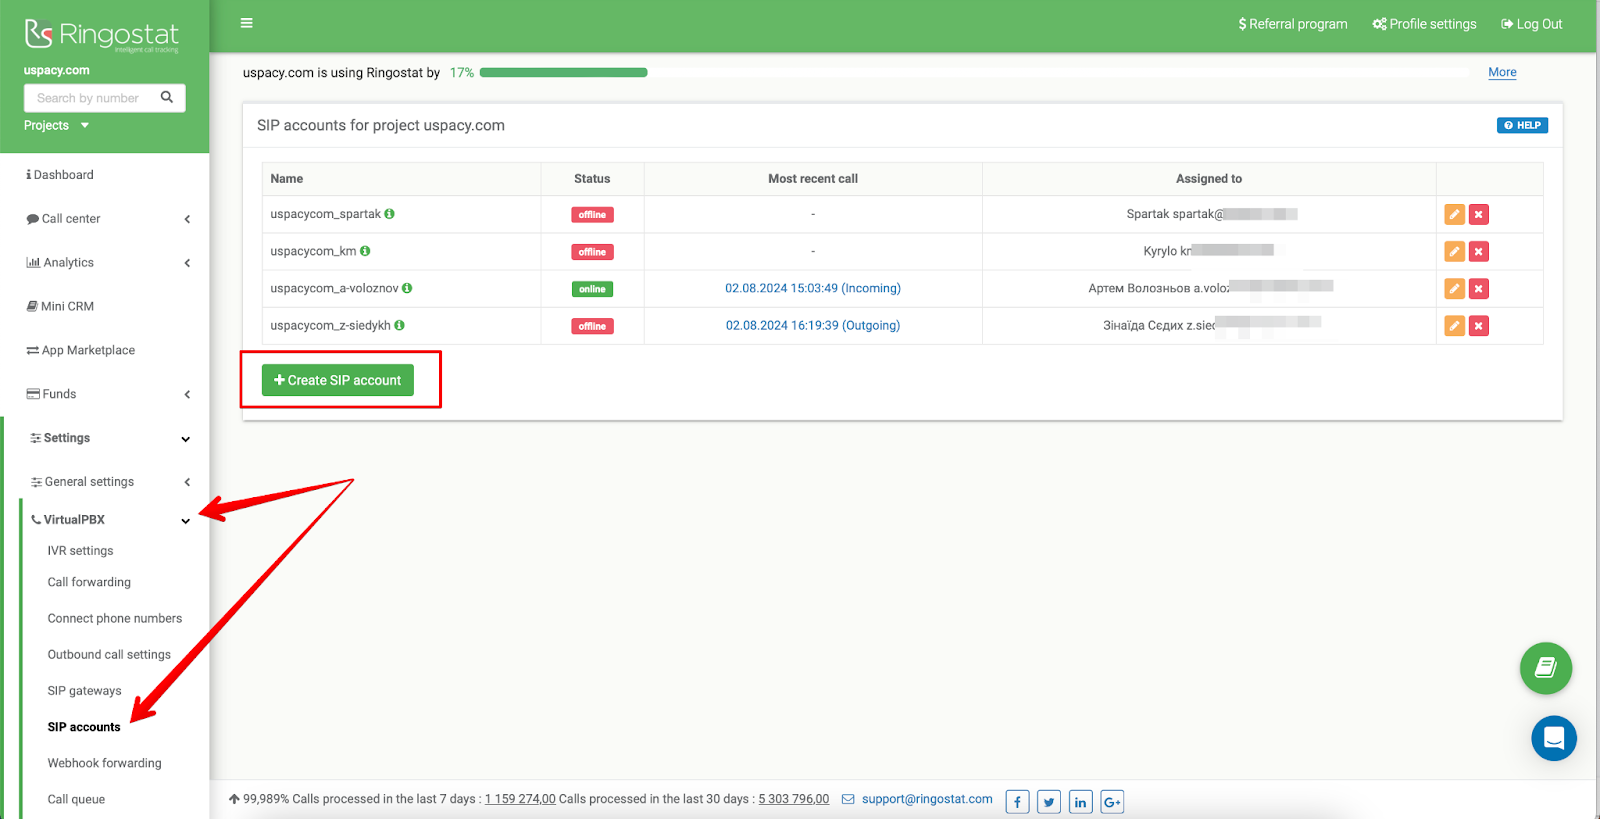This screenshot has width=1600, height=819.
Task: Open the LinkedIn social link
Action: point(1081,802)
